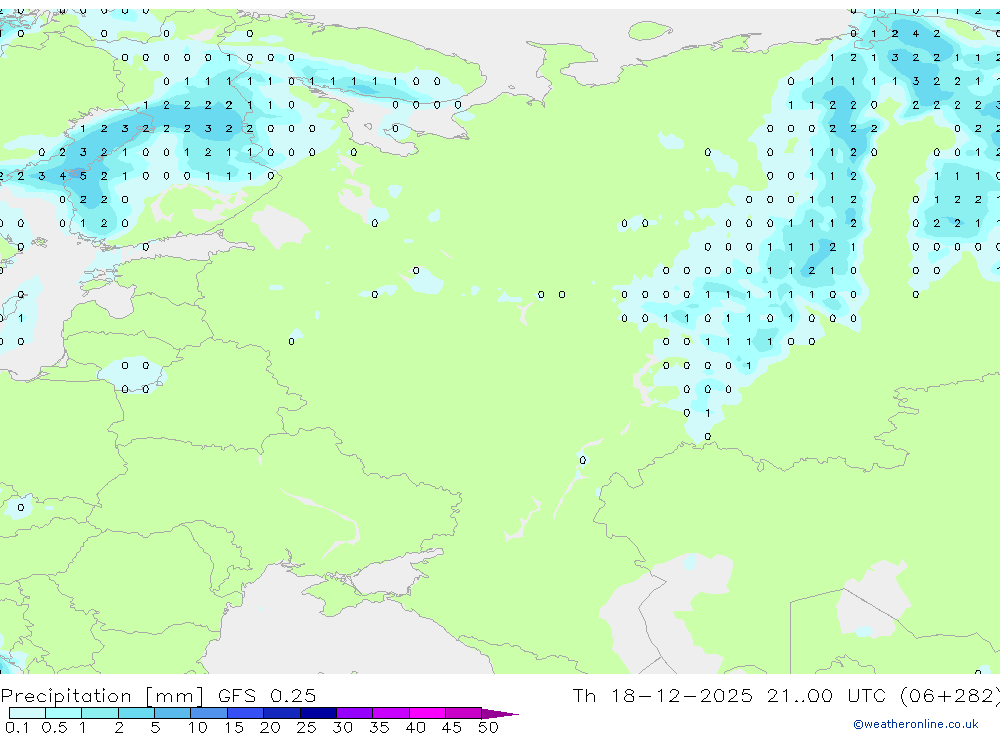Click the 30–35 mm purple legend swatch
Viewport: 1000px width, 733px height.
[x=355, y=713]
